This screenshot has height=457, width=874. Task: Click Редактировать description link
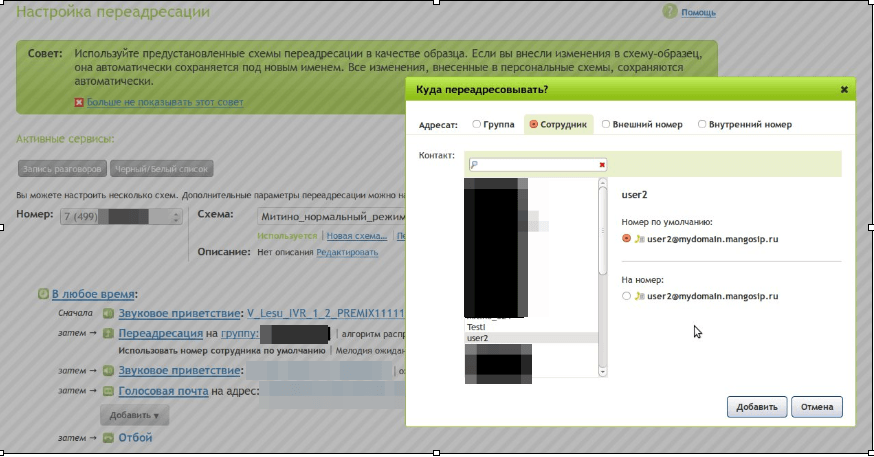pos(347,252)
